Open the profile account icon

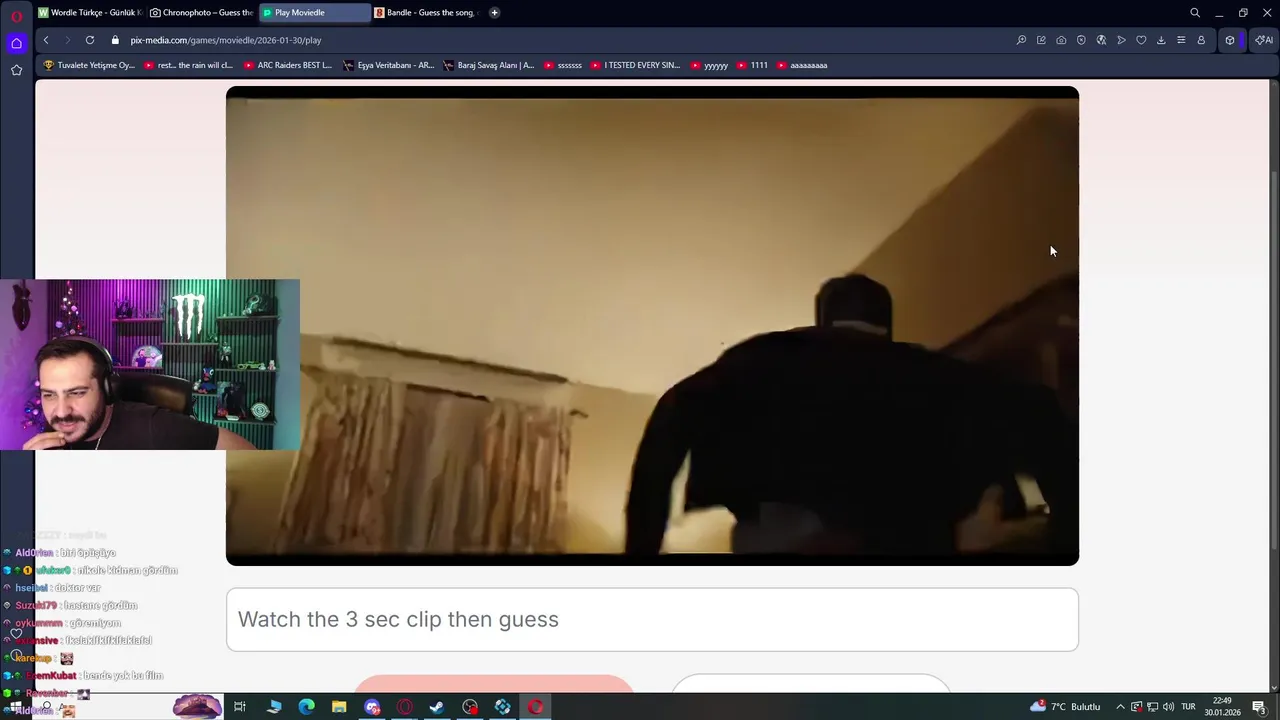(x=1201, y=40)
